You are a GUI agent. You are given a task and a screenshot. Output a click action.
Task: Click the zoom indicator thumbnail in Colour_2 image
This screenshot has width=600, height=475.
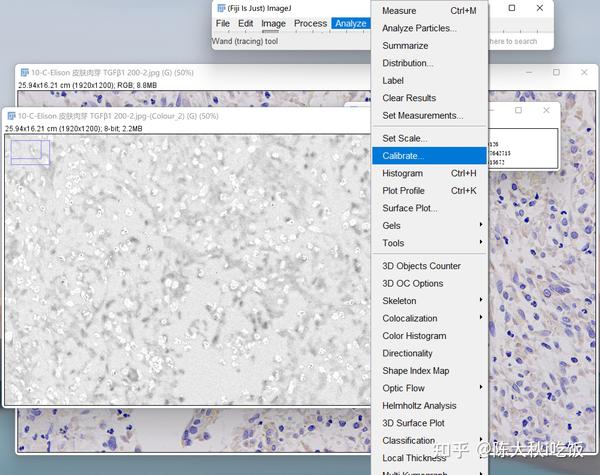point(30,152)
